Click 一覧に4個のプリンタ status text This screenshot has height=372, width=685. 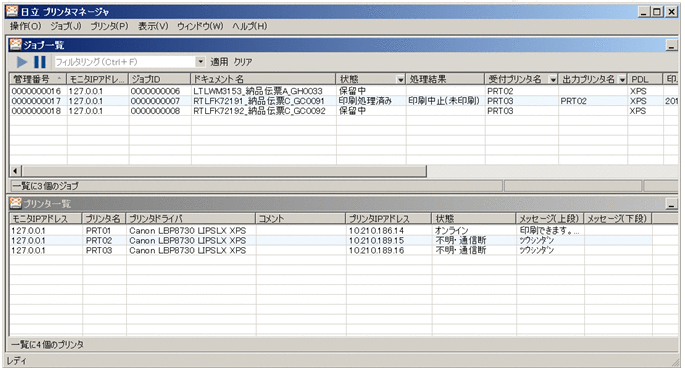pyautogui.click(x=48, y=344)
